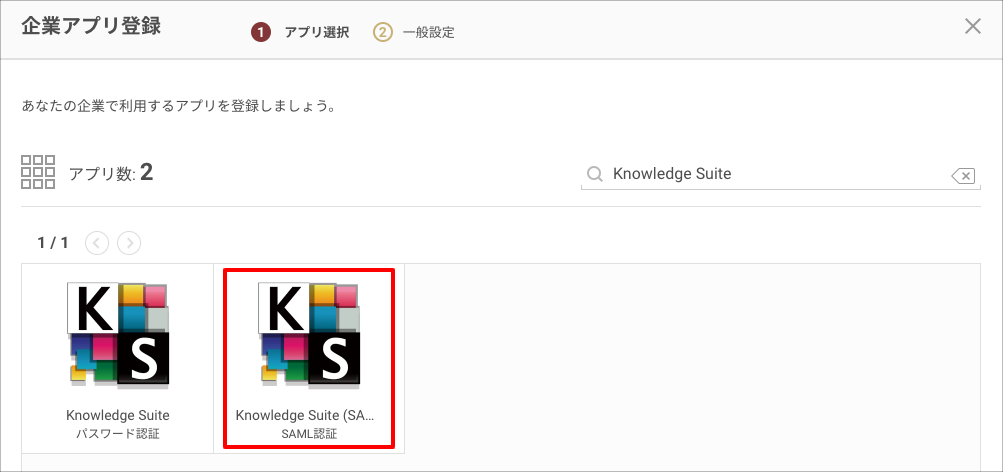Viewport: 1003px width, 472px height.
Task: Click the step 2 number circle
Action: (x=383, y=32)
